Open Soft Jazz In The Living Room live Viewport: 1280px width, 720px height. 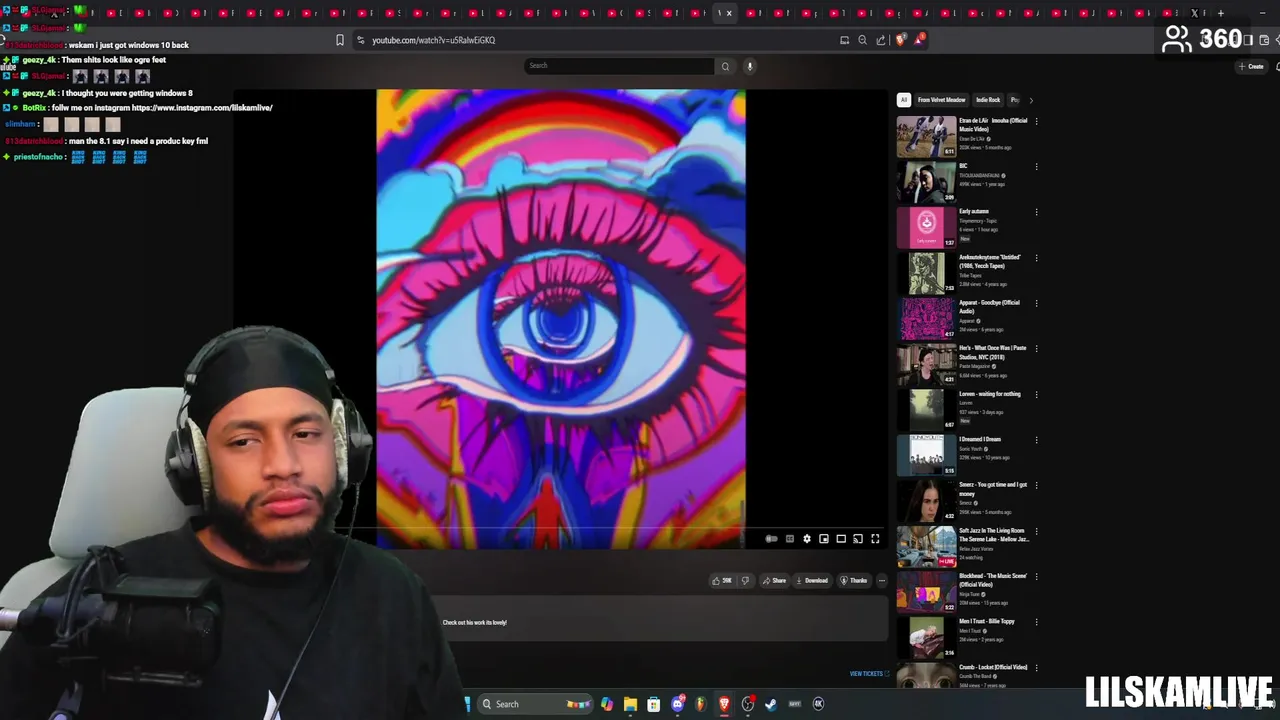pos(926,546)
